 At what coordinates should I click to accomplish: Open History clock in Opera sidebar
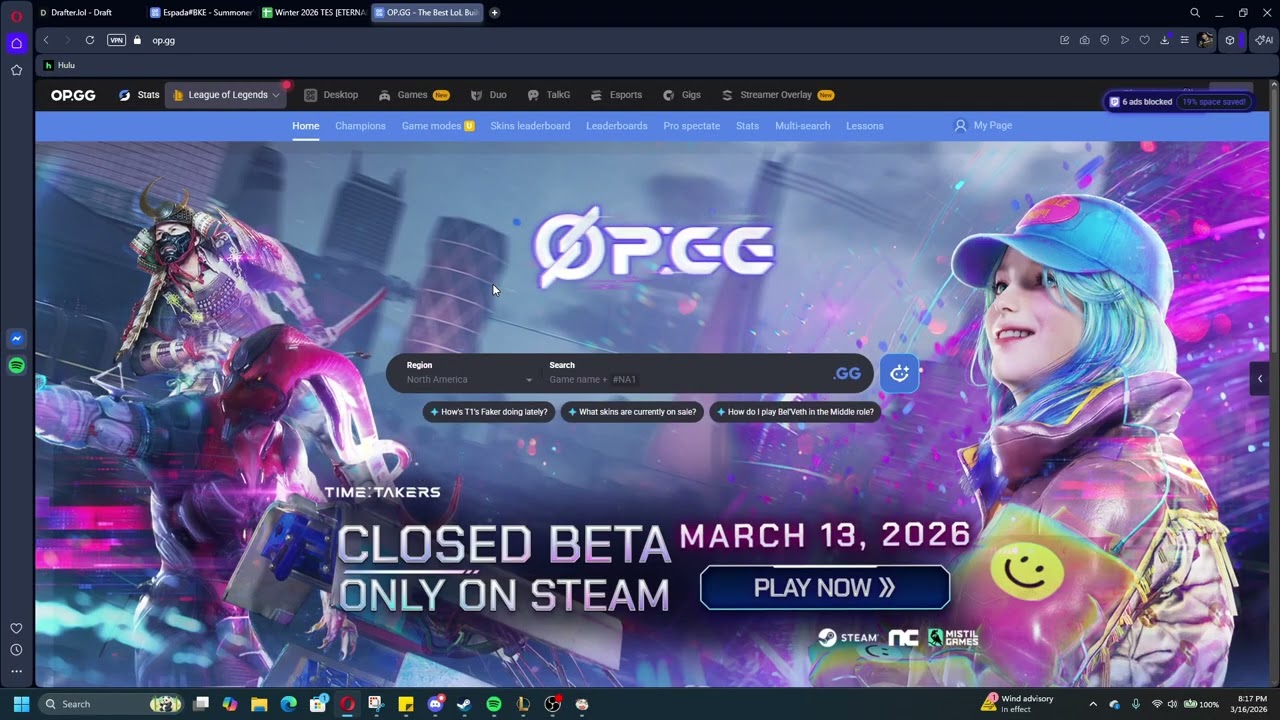(16, 650)
